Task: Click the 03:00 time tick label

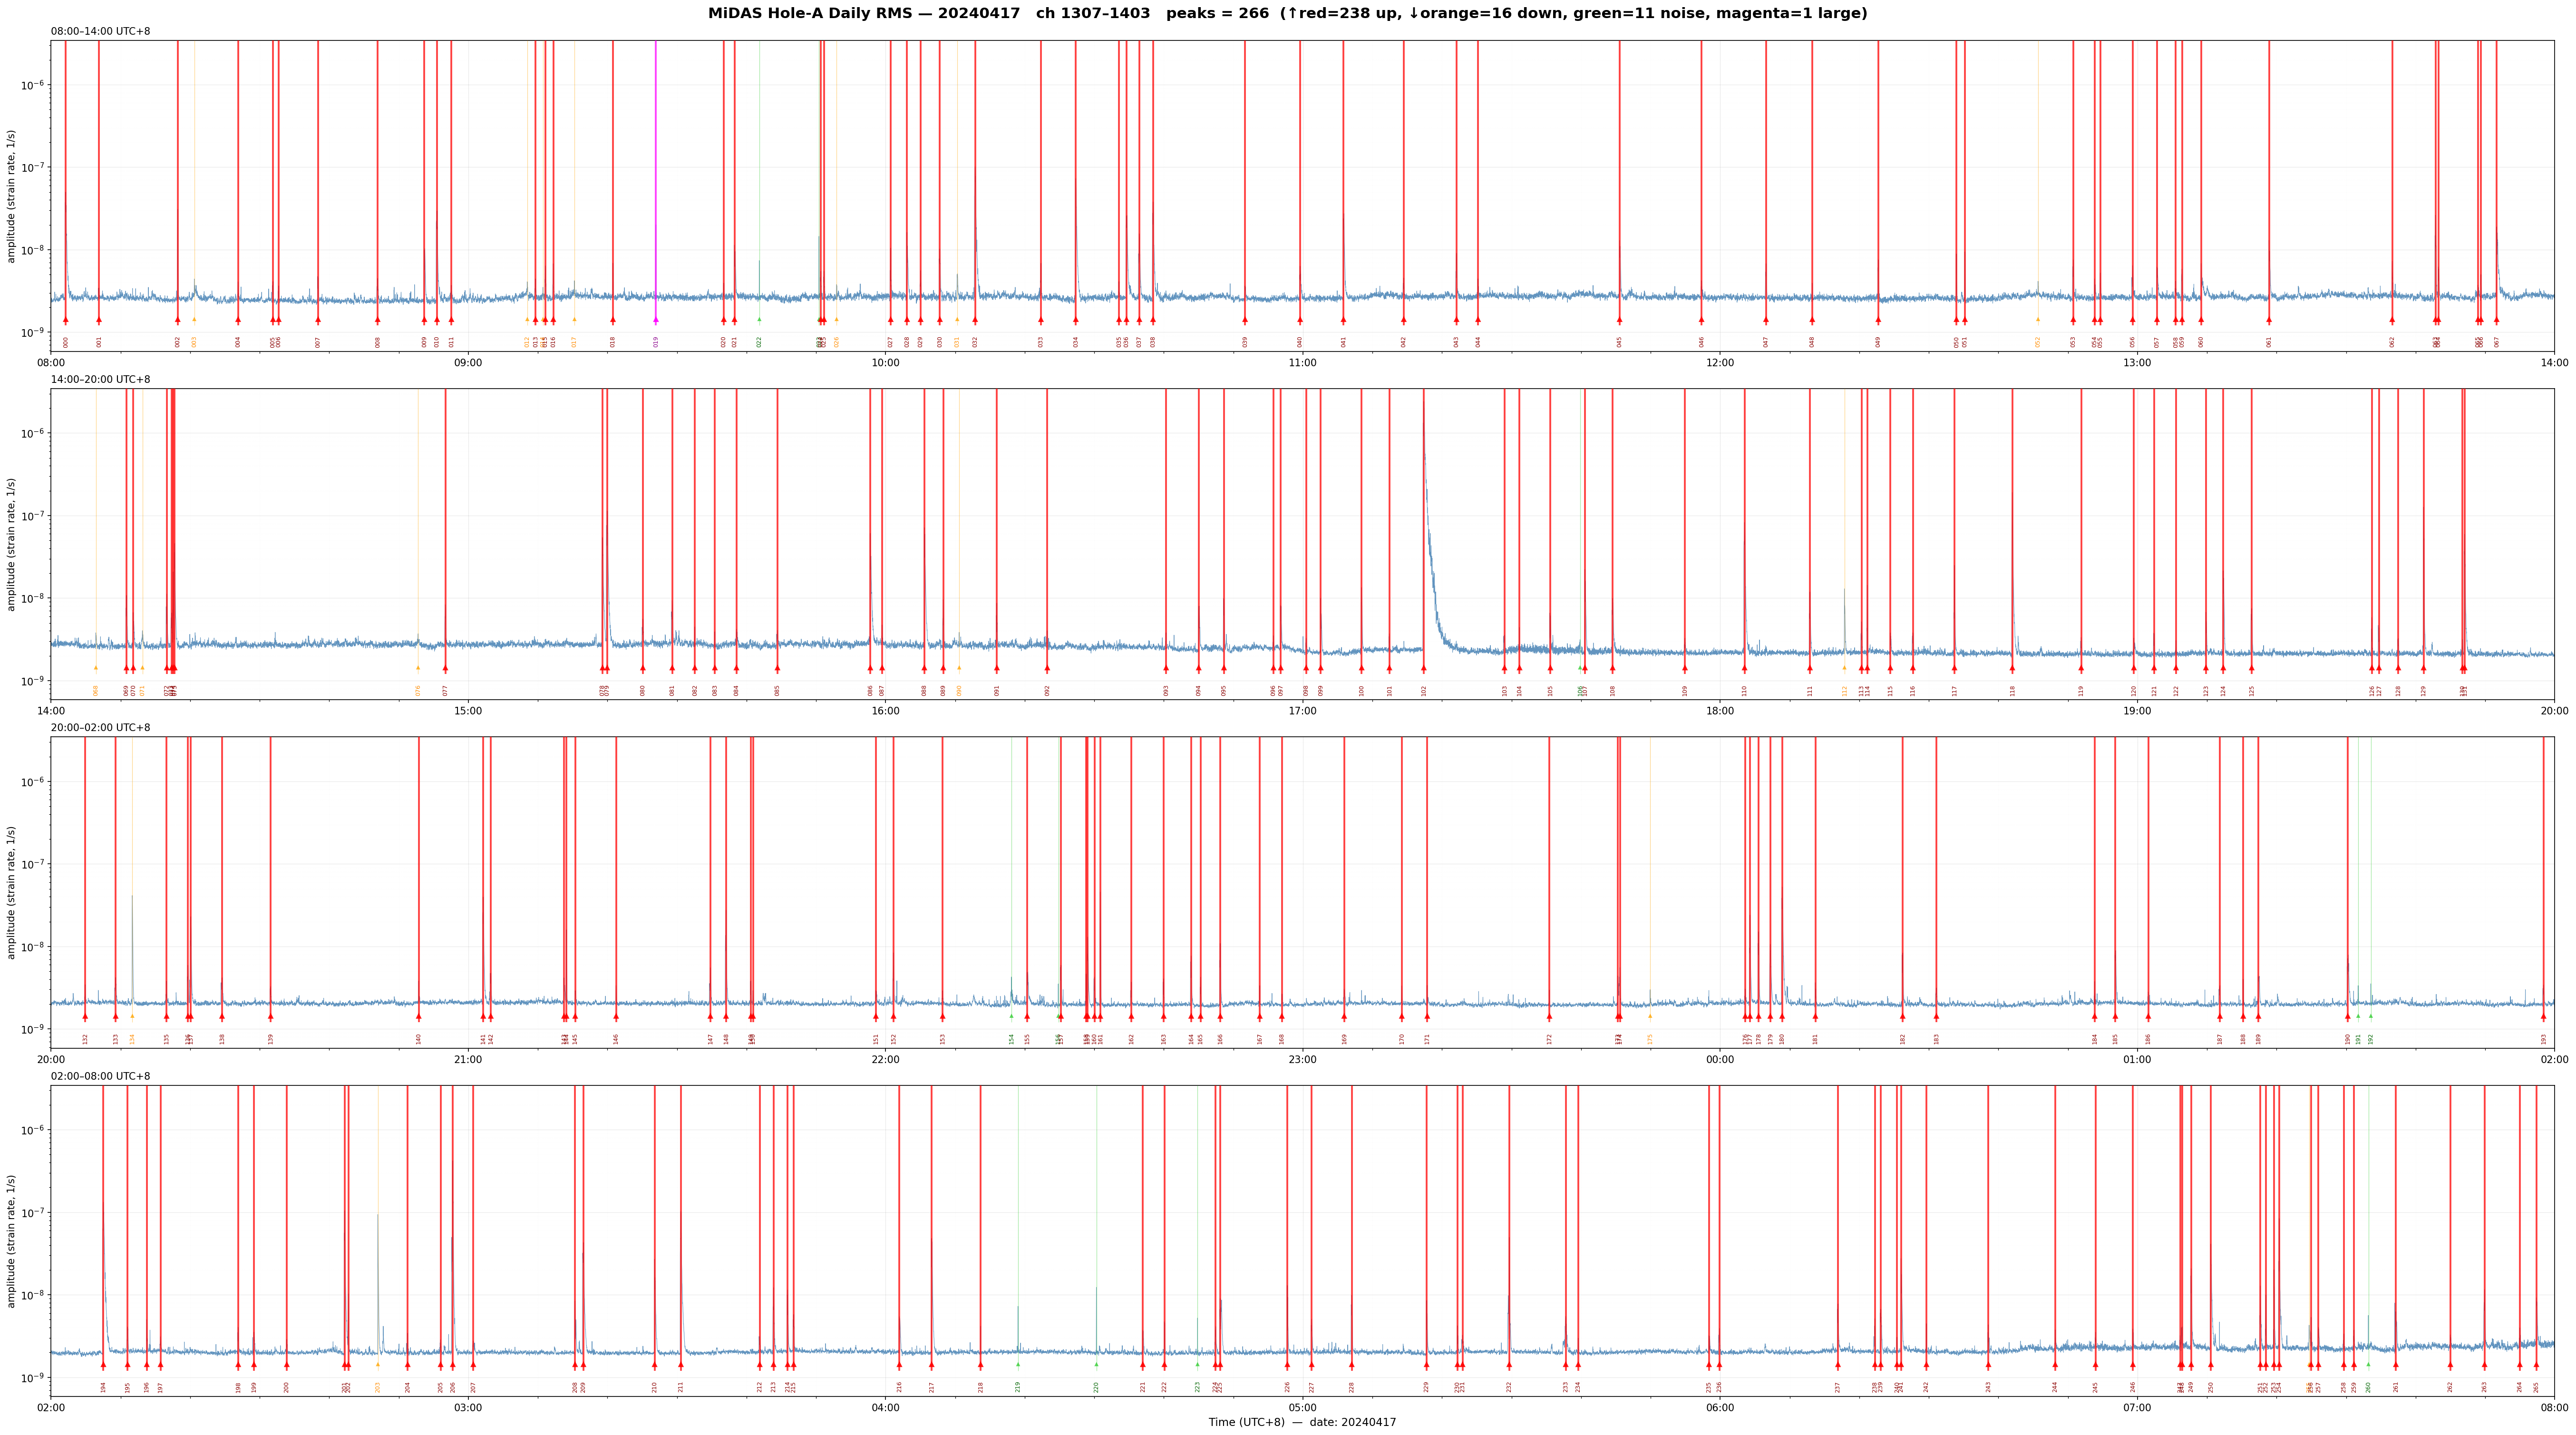Action: [x=468, y=1408]
